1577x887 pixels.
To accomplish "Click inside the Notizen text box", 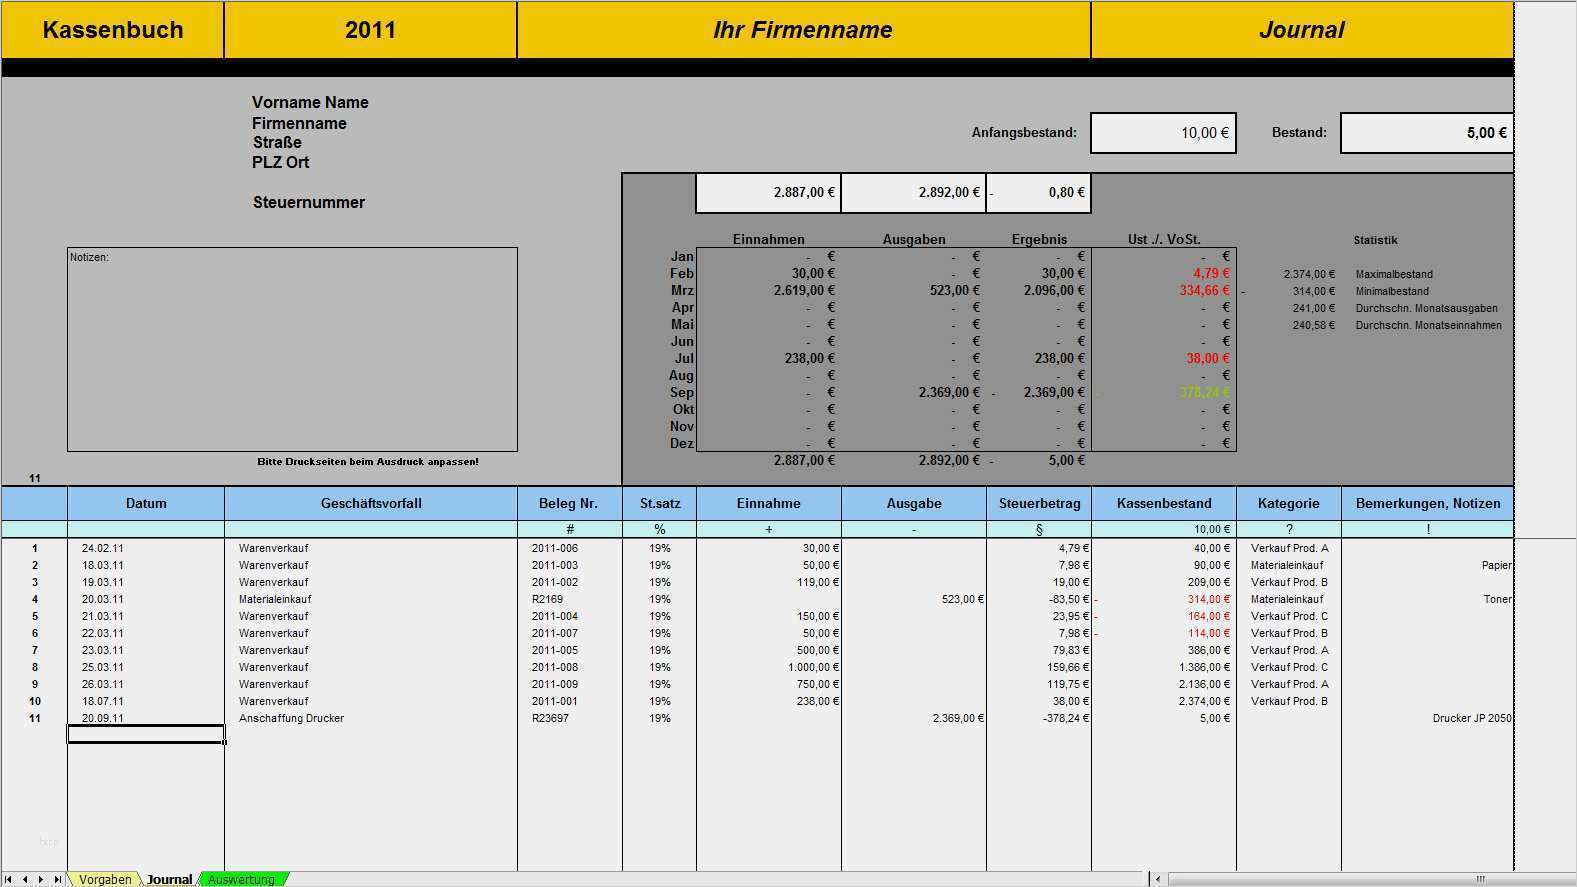I will pos(292,349).
